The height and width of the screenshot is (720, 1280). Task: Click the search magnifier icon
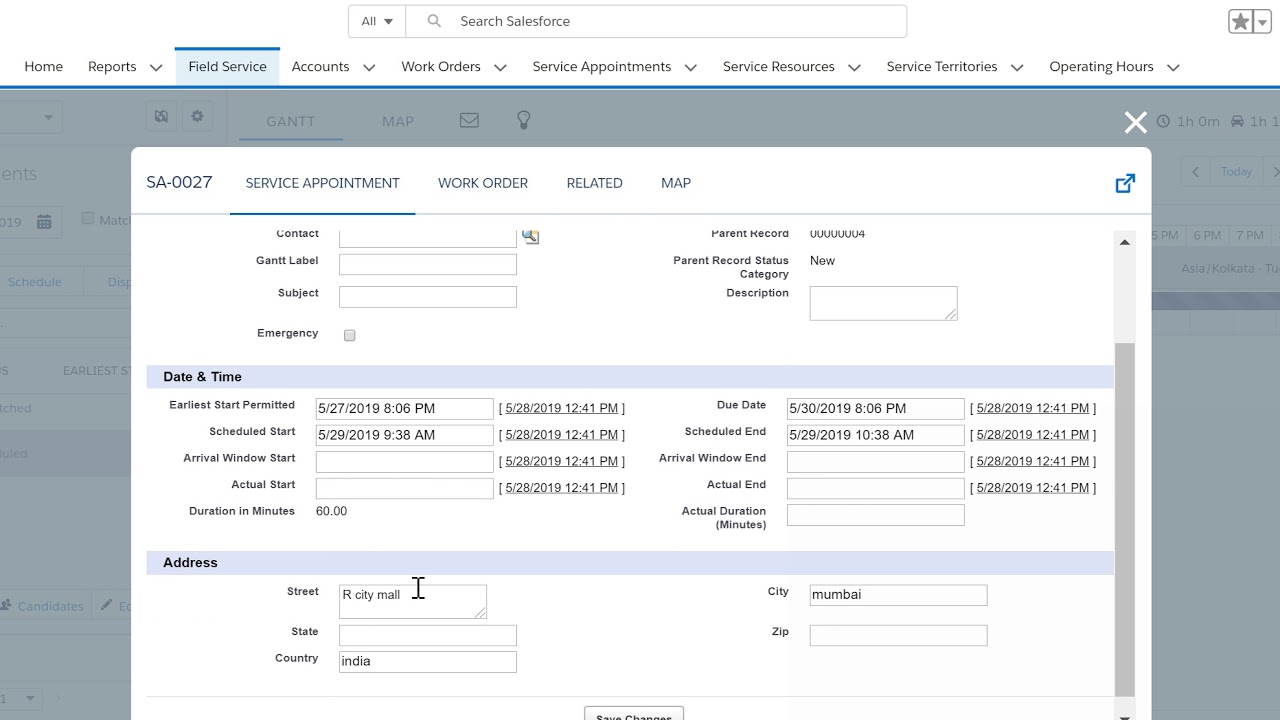coord(434,21)
